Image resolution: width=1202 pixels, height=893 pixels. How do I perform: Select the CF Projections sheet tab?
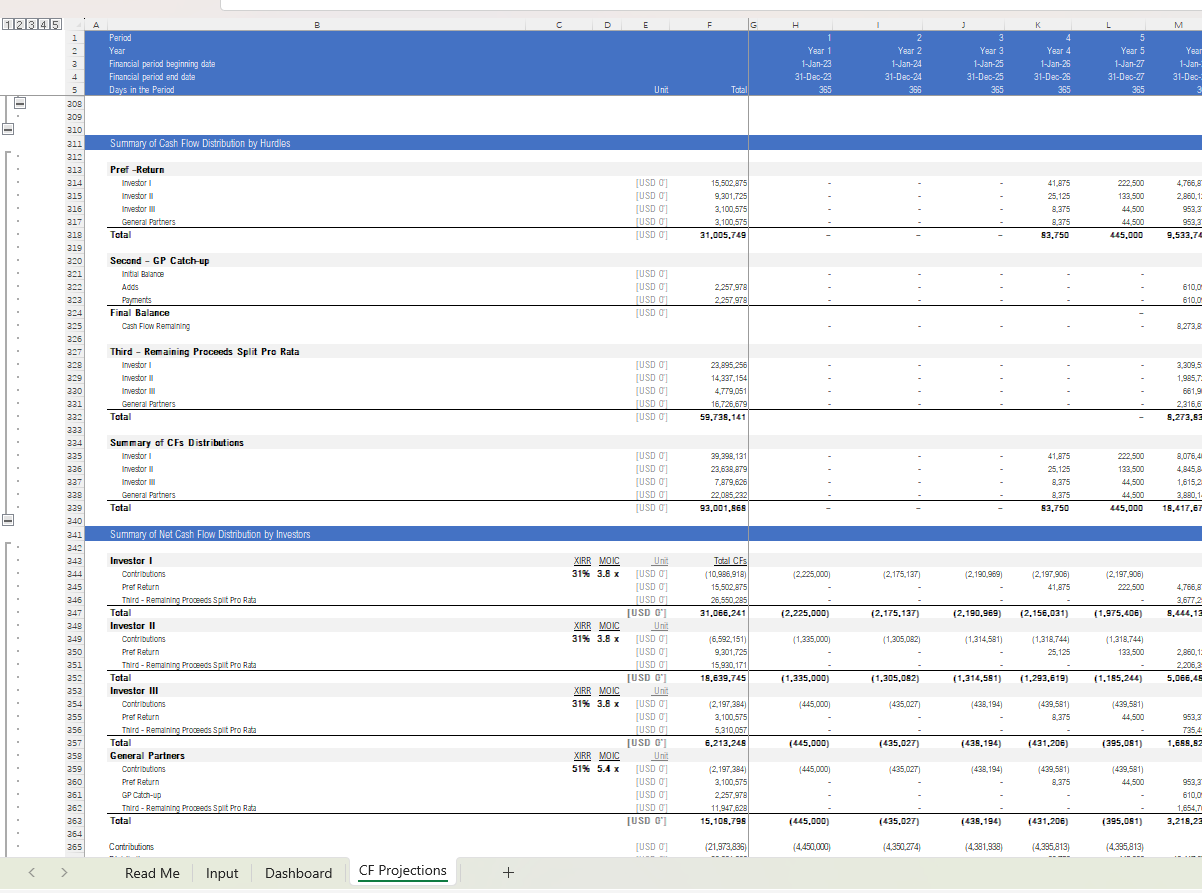pyautogui.click(x=402, y=871)
